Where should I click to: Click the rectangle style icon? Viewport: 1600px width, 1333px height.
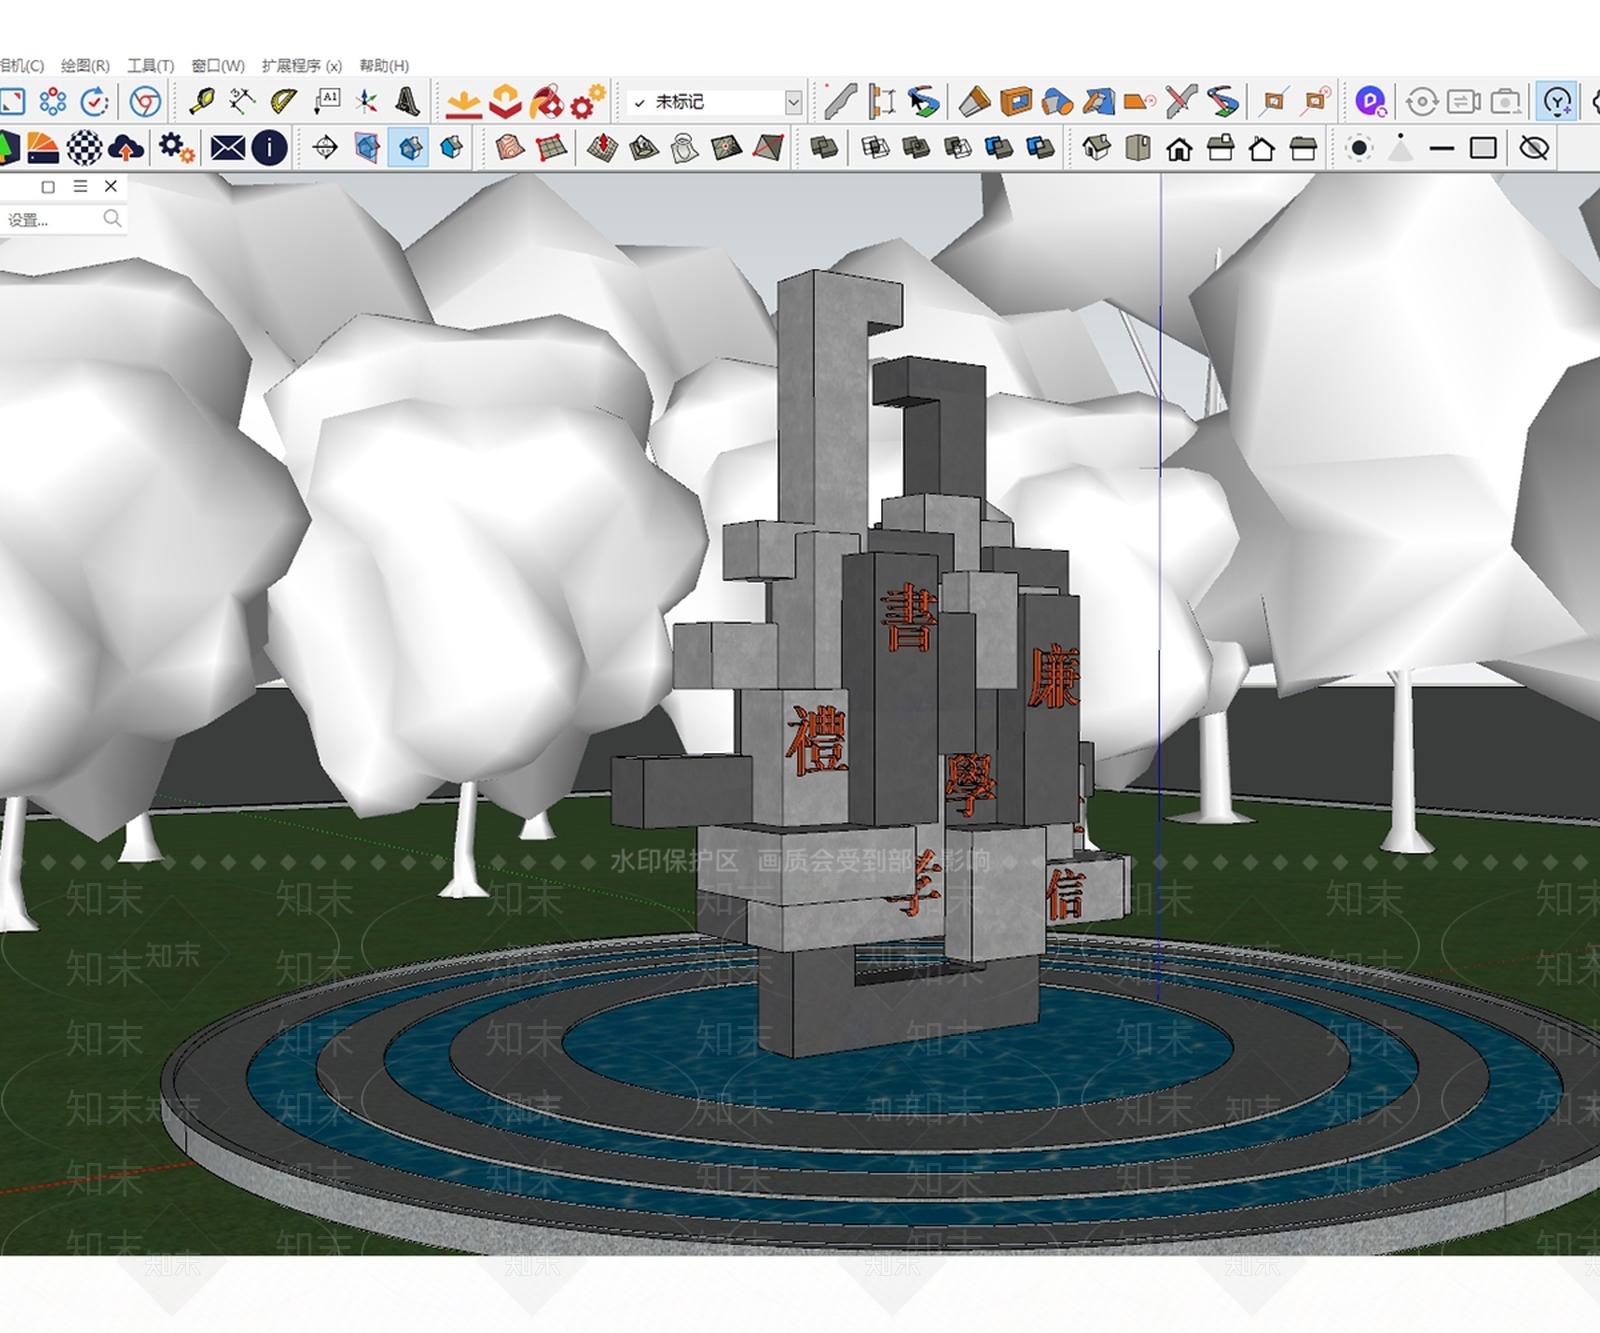[1483, 148]
